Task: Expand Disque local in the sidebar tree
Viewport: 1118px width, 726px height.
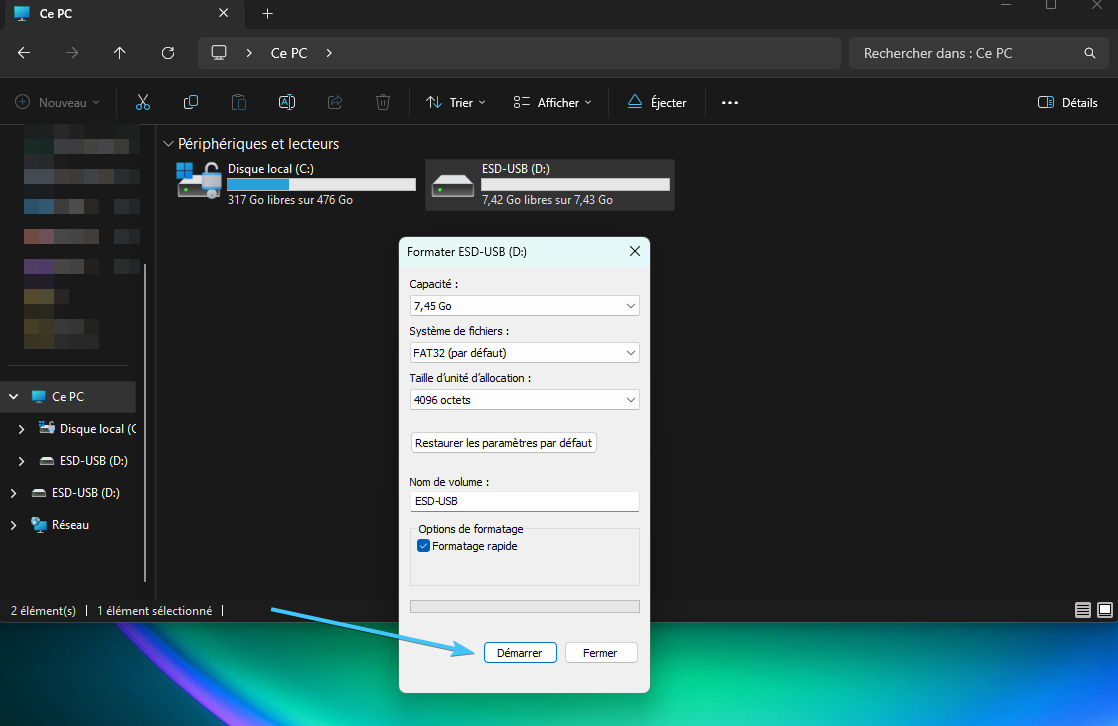Action: click(21, 429)
